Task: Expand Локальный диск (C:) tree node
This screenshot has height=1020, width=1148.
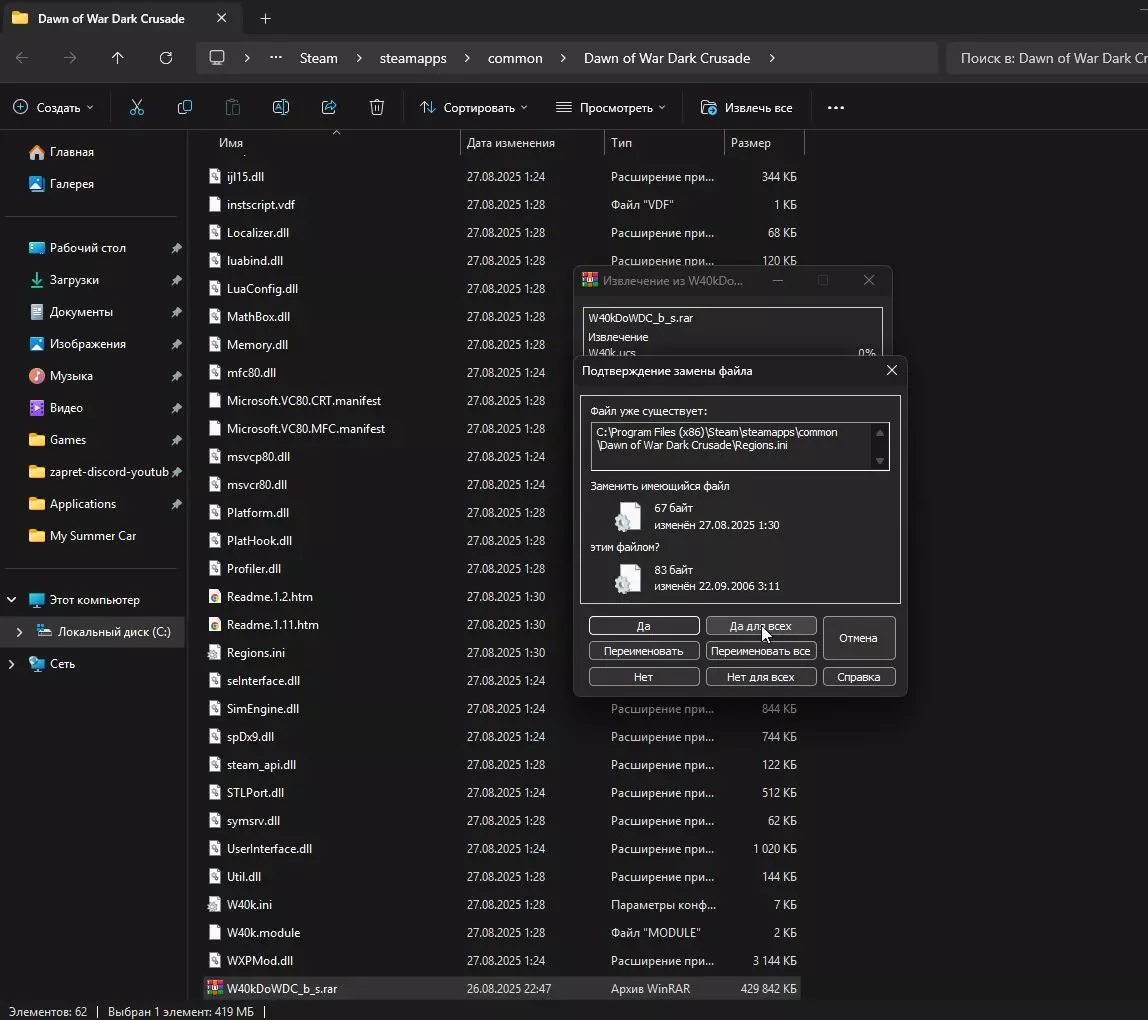Action: pyautogui.click(x=19, y=632)
